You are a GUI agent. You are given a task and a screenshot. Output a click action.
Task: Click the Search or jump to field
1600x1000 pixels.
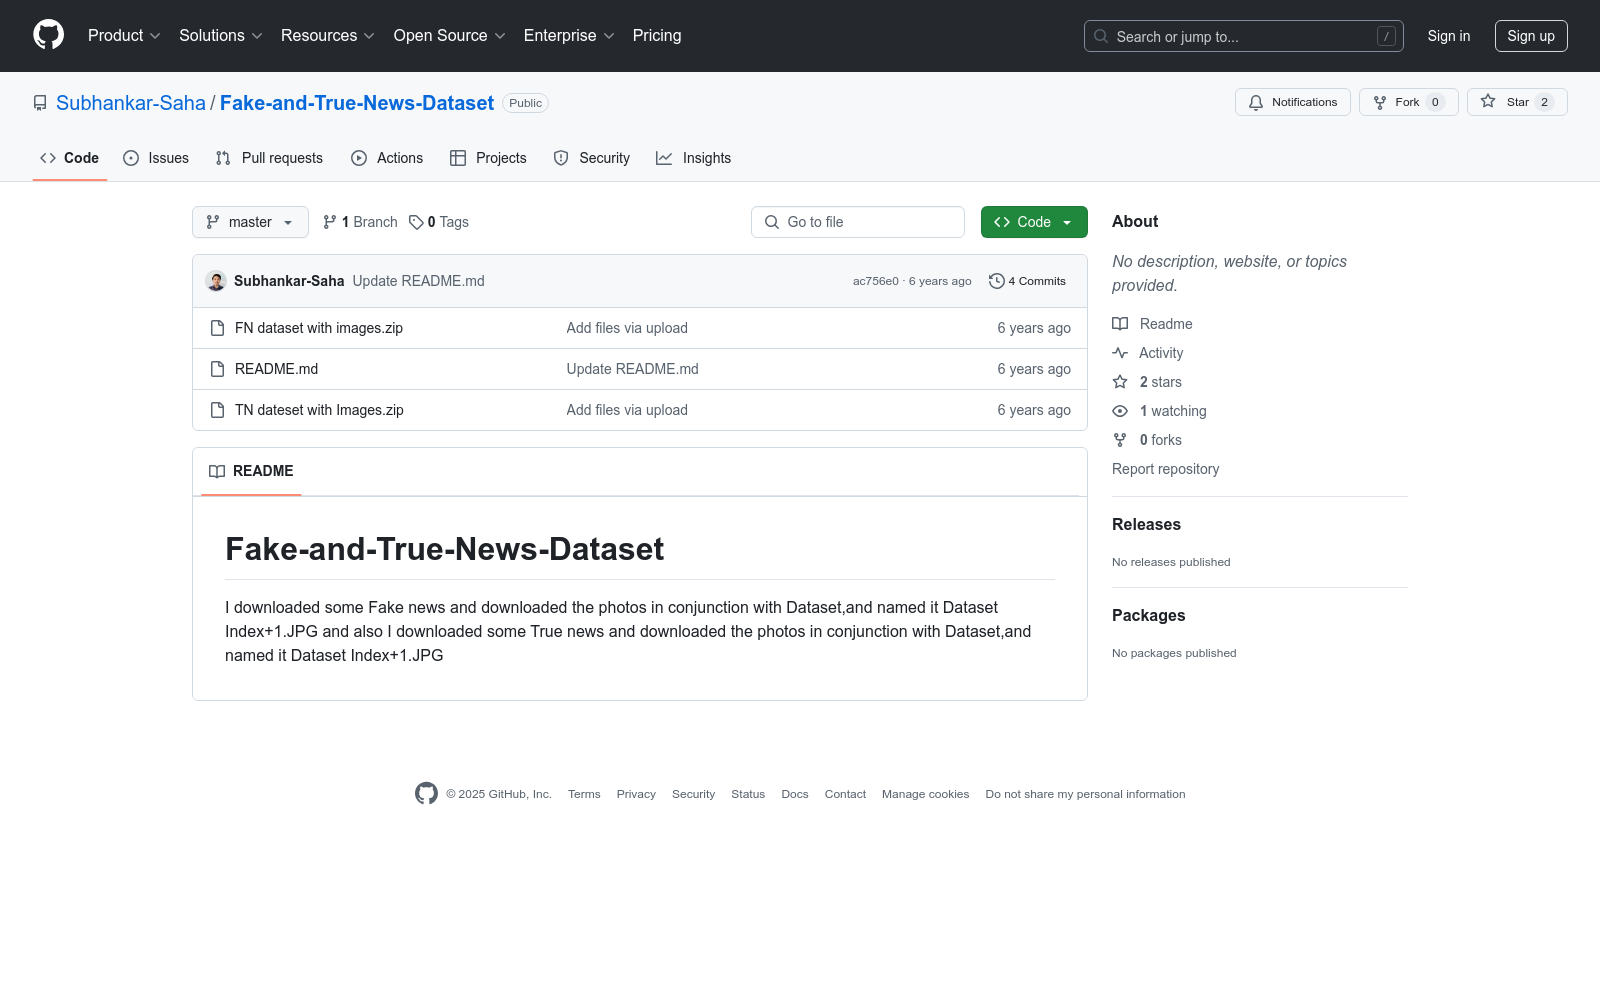coord(1244,36)
